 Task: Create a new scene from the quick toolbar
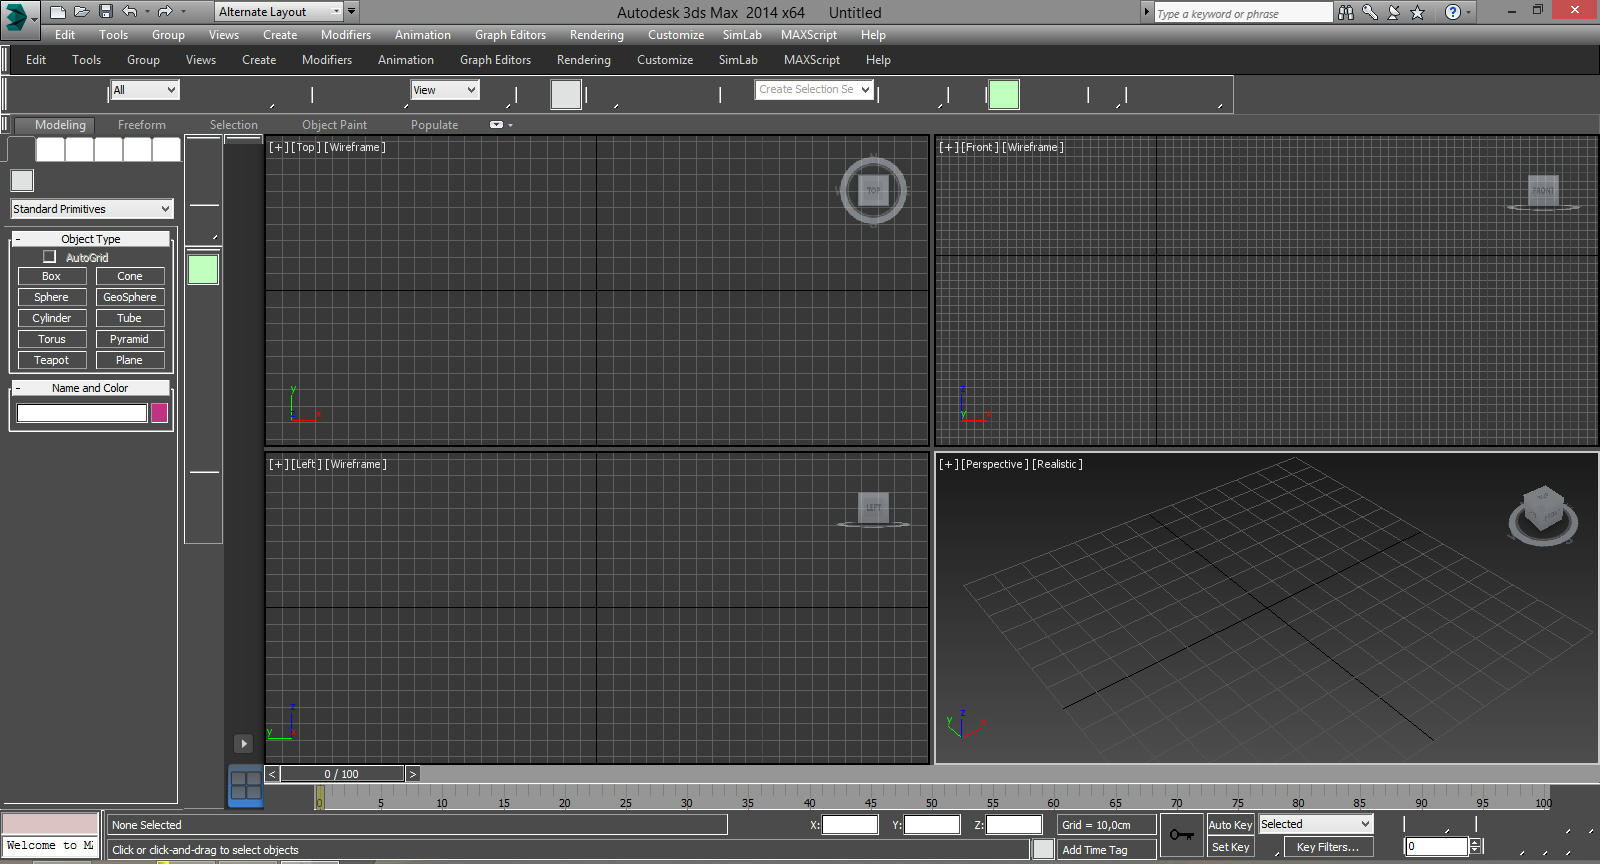click(x=58, y=12)
